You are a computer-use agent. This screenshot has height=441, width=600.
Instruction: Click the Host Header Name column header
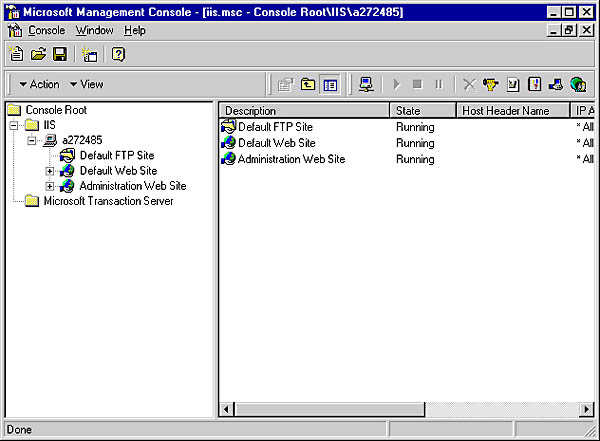513,111
